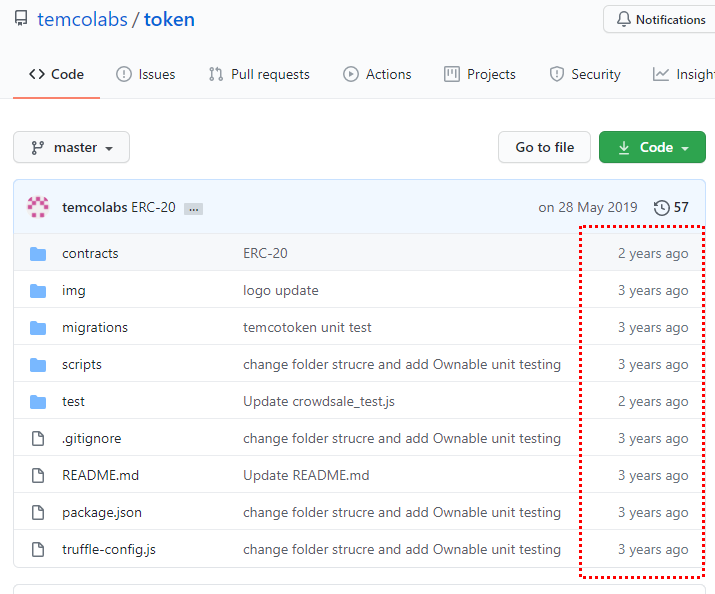Click the Projects board icon
The width and height of the screenshot is (715, 594).
pos(451,74)
